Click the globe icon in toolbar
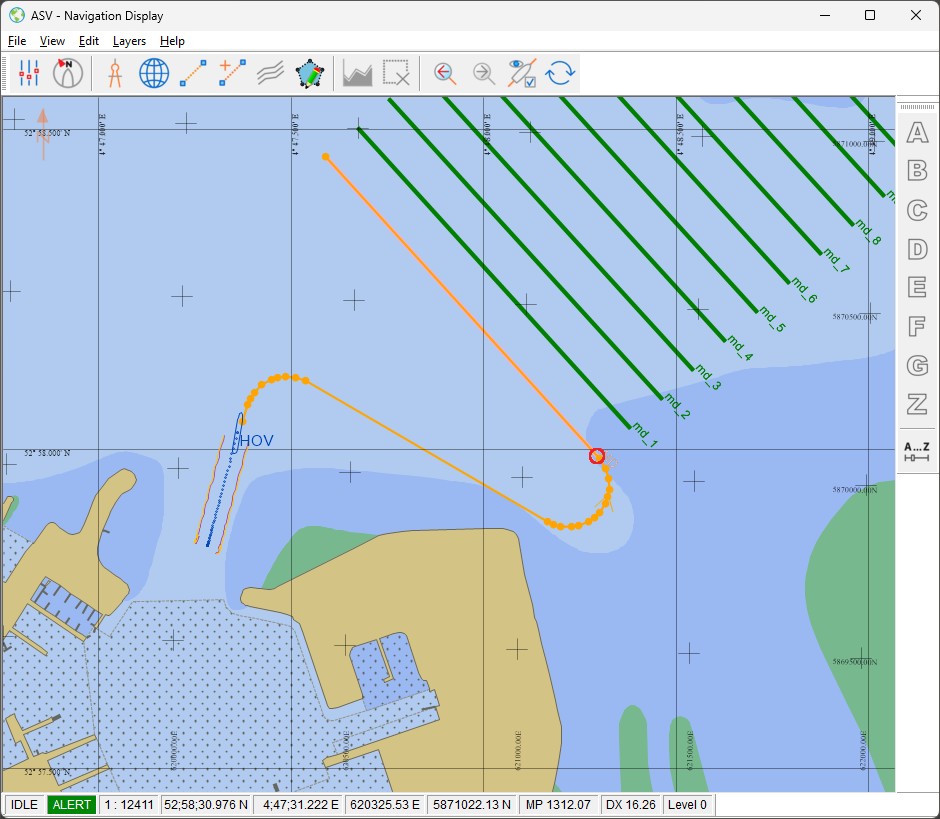 point(154,73)
